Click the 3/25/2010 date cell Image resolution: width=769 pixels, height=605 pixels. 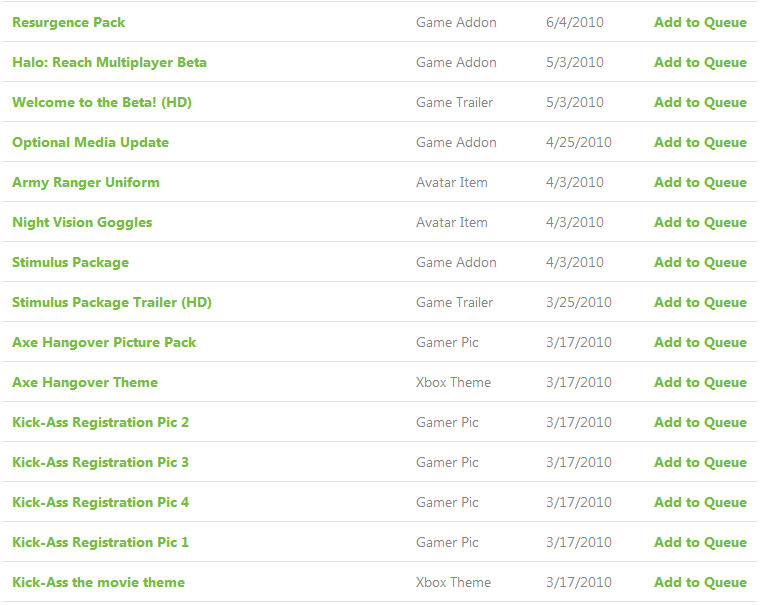pyautogui.click(x=579, y=302)
